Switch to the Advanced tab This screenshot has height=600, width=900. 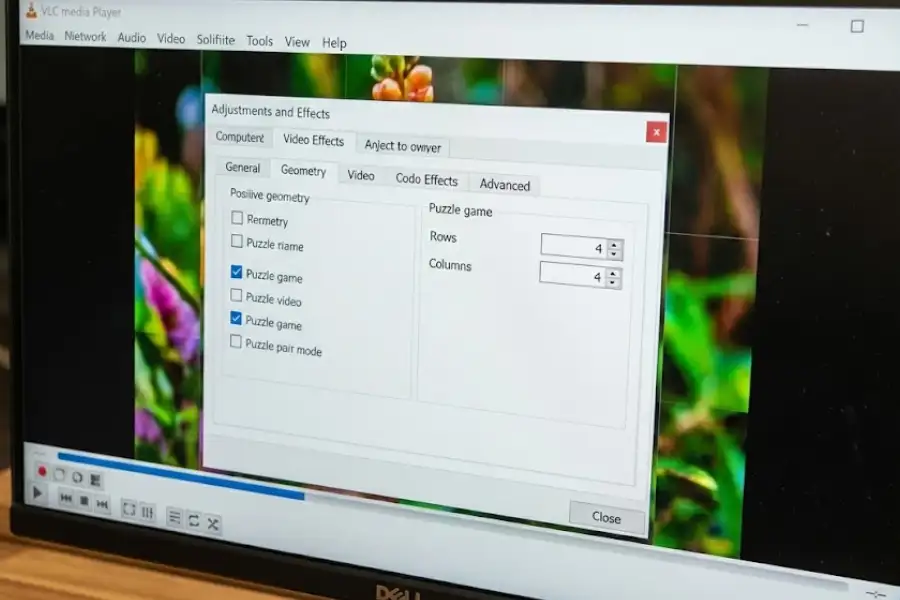click(504, 185)
